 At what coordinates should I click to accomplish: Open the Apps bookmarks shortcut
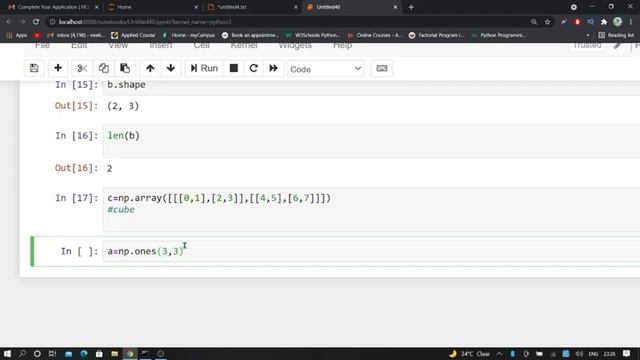tap(17, 36)
